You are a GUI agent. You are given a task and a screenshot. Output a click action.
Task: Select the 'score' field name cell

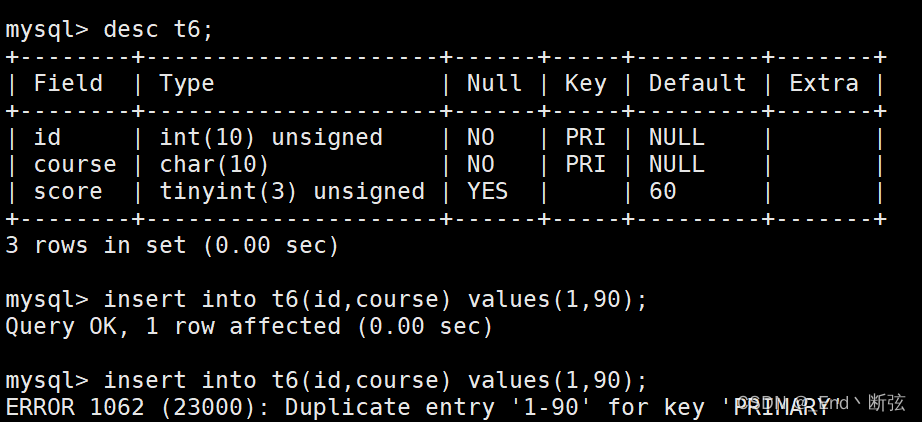tap(68, 191)
